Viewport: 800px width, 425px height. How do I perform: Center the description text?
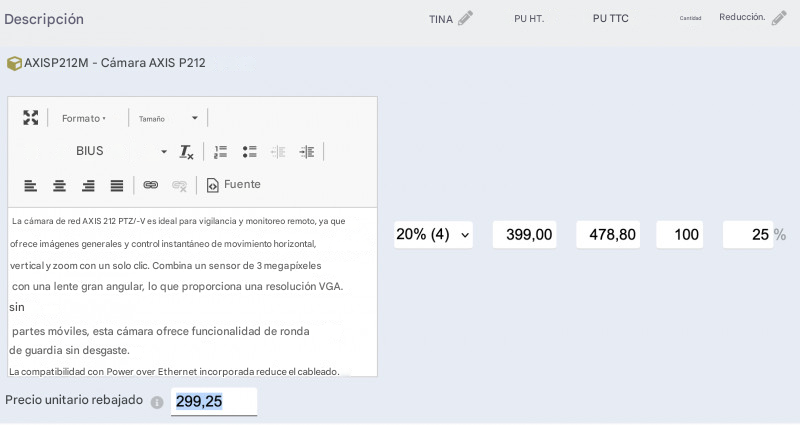click(60, 185)
